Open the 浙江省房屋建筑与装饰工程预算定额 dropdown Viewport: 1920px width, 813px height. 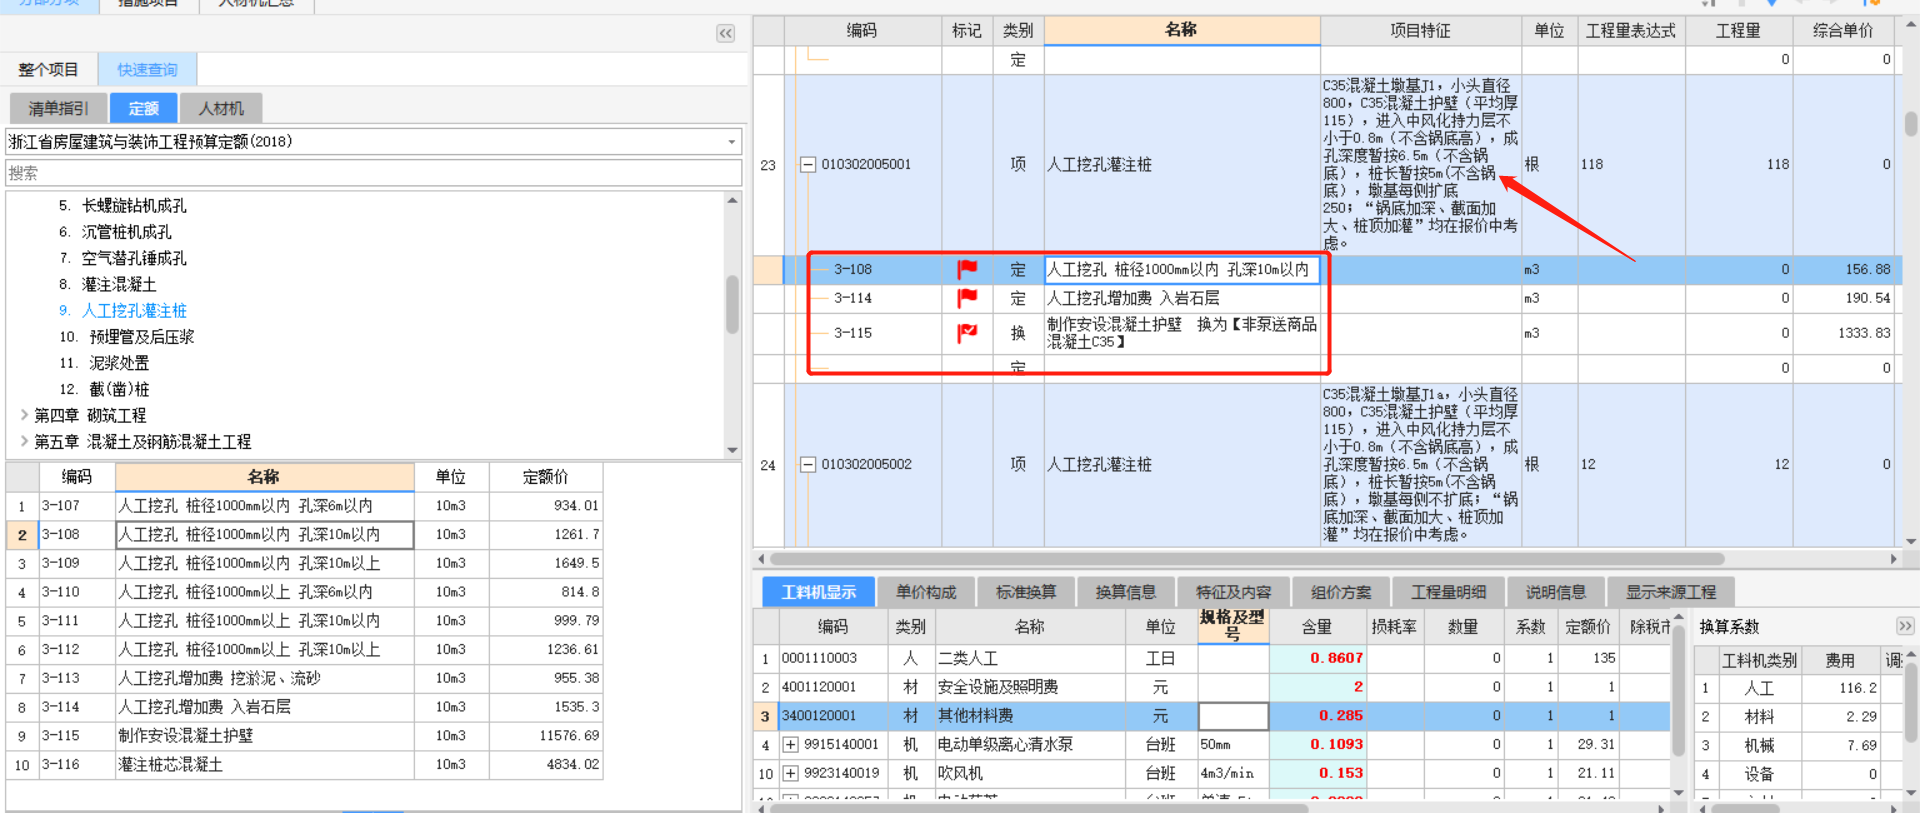(x=732, y=142)
